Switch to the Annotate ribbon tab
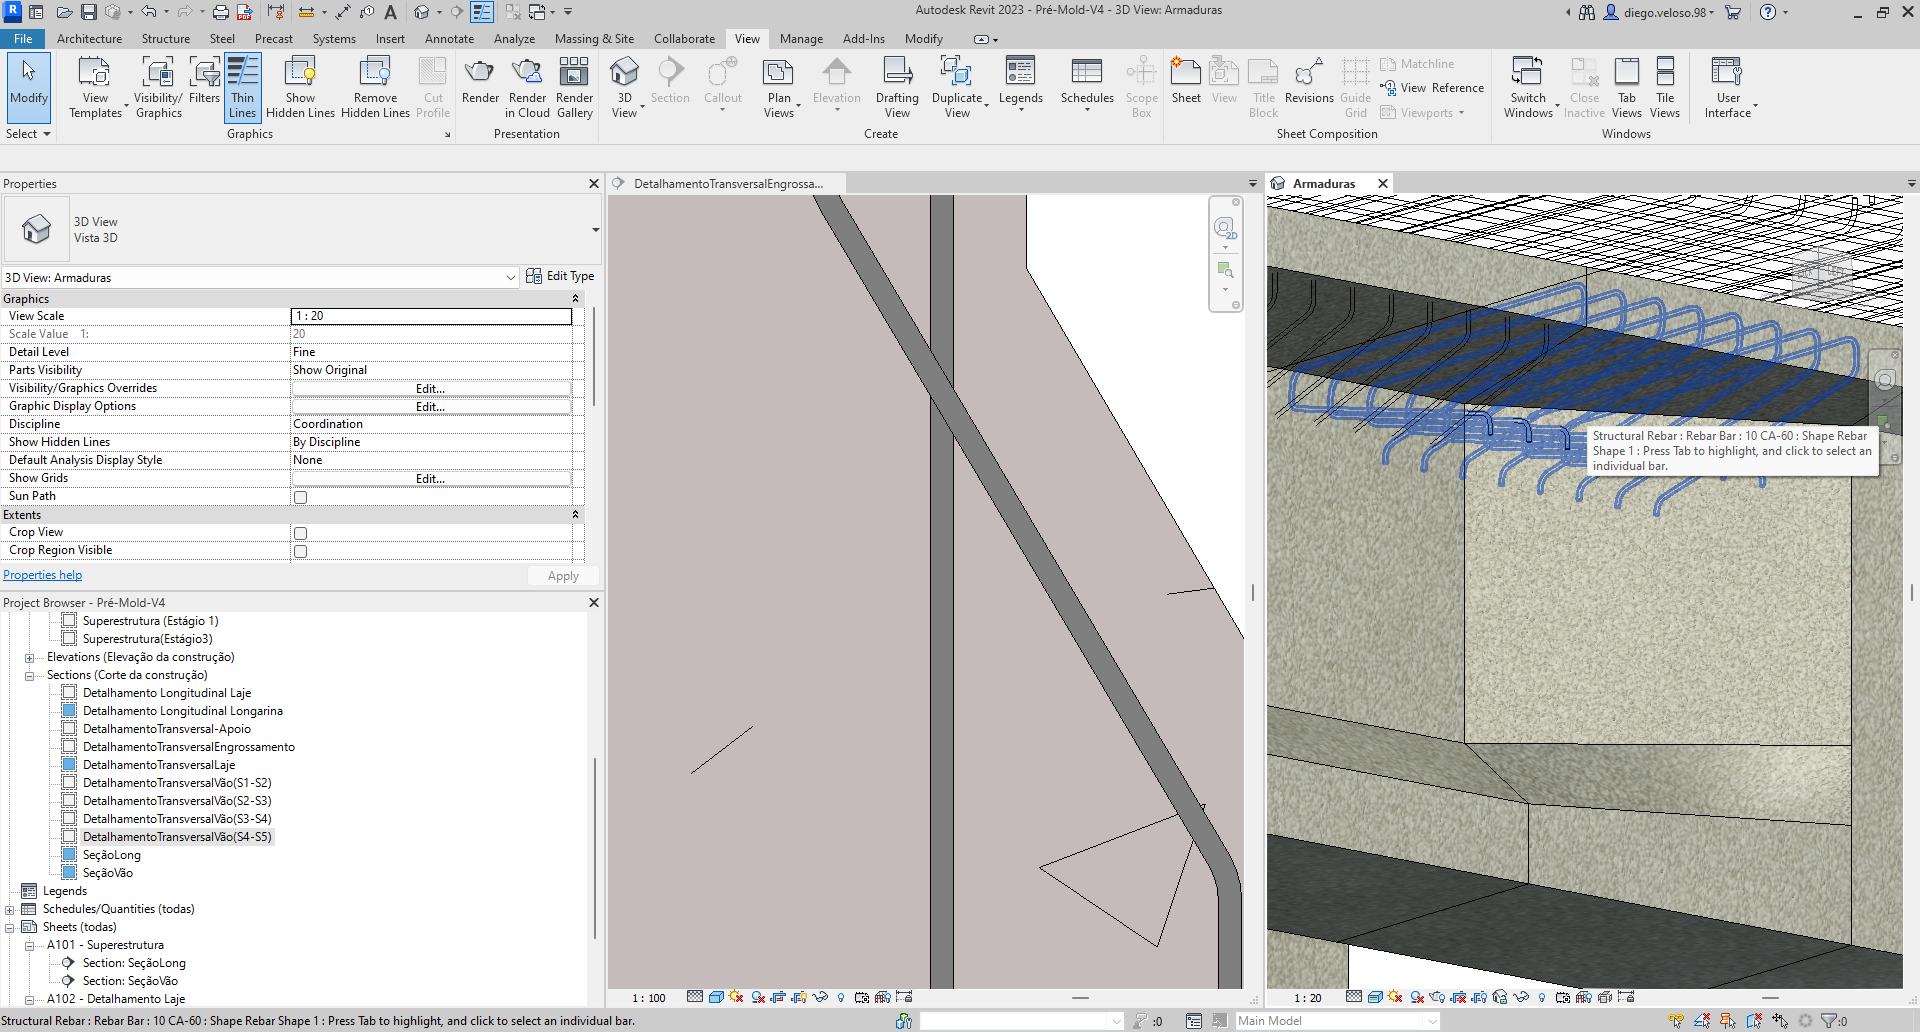Screen dimensions: 1920x1032 [x=449, y=39]
